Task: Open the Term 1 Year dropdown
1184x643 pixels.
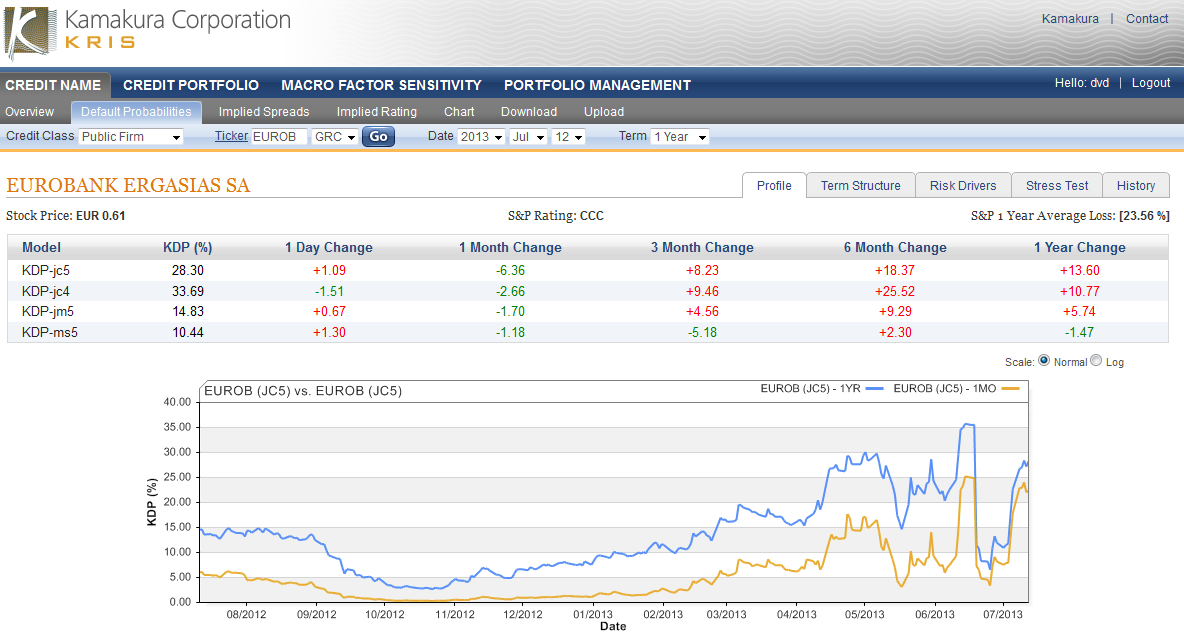Action: [680, 137]
